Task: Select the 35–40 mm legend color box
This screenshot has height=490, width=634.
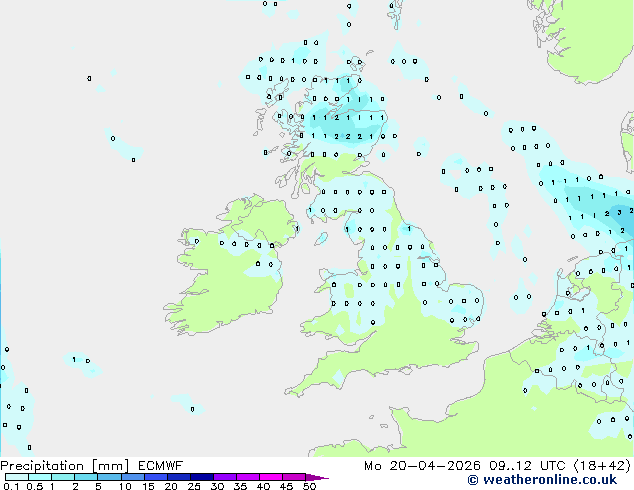Action: point(248,477)
